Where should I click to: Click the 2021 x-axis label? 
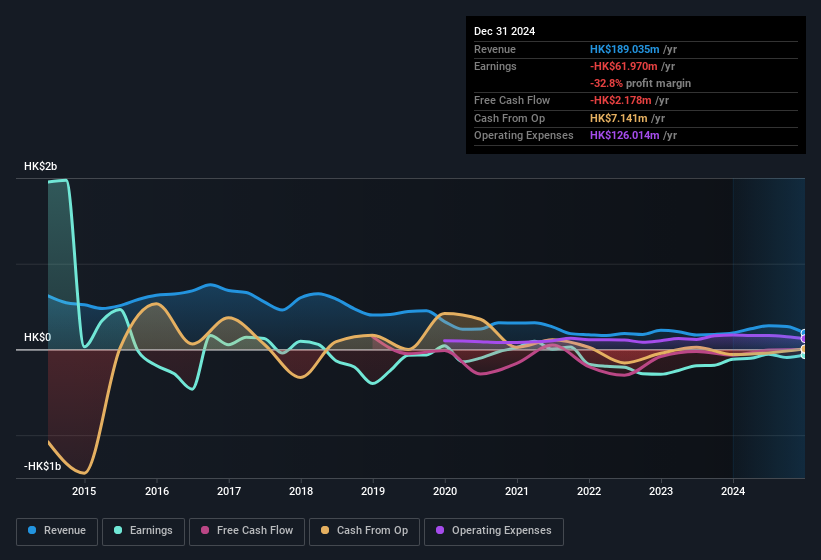click(x=517, y=491)
